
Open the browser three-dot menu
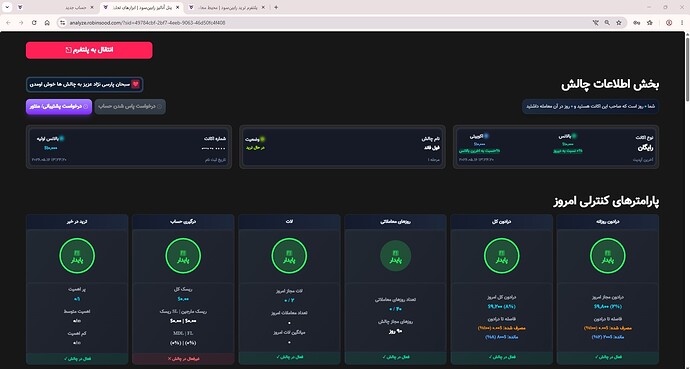[682, 22]
